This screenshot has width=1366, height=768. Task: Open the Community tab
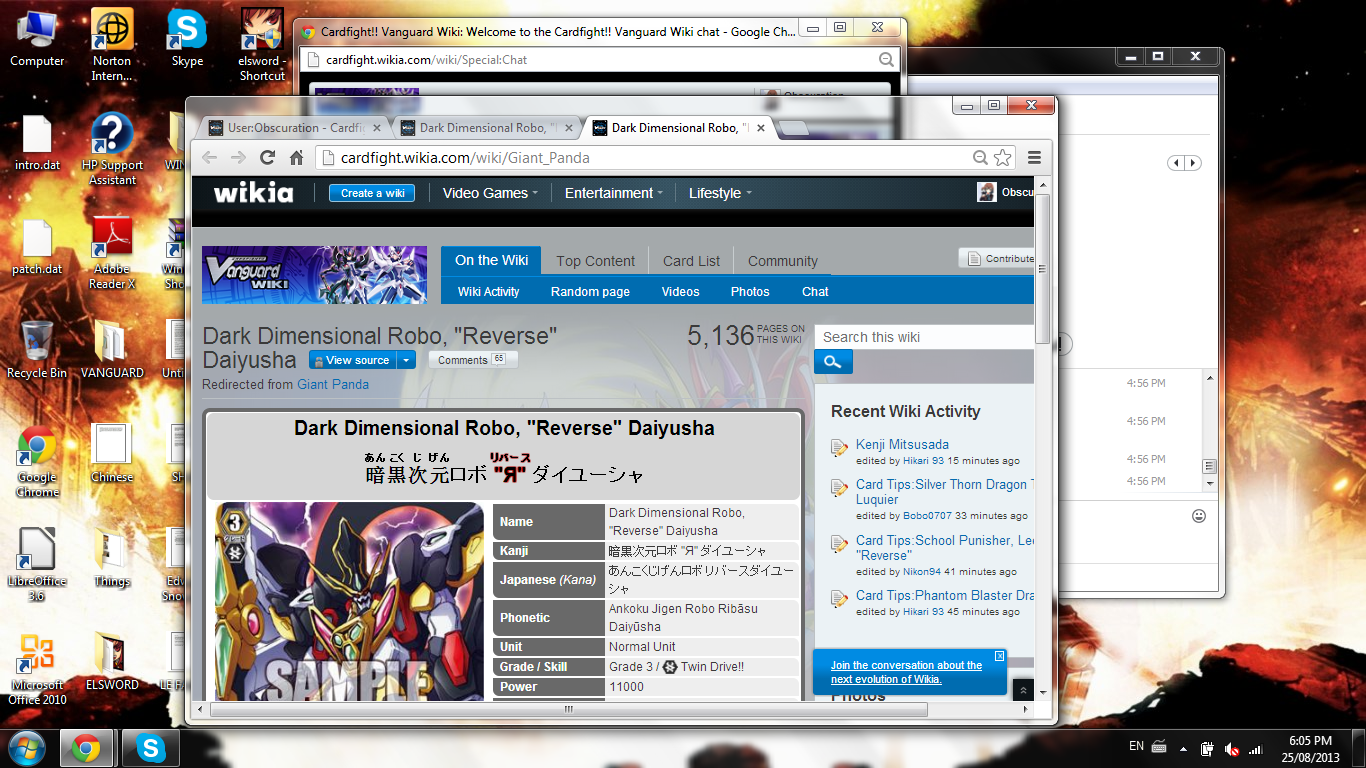pyautogui.click(x=783, y=261)
